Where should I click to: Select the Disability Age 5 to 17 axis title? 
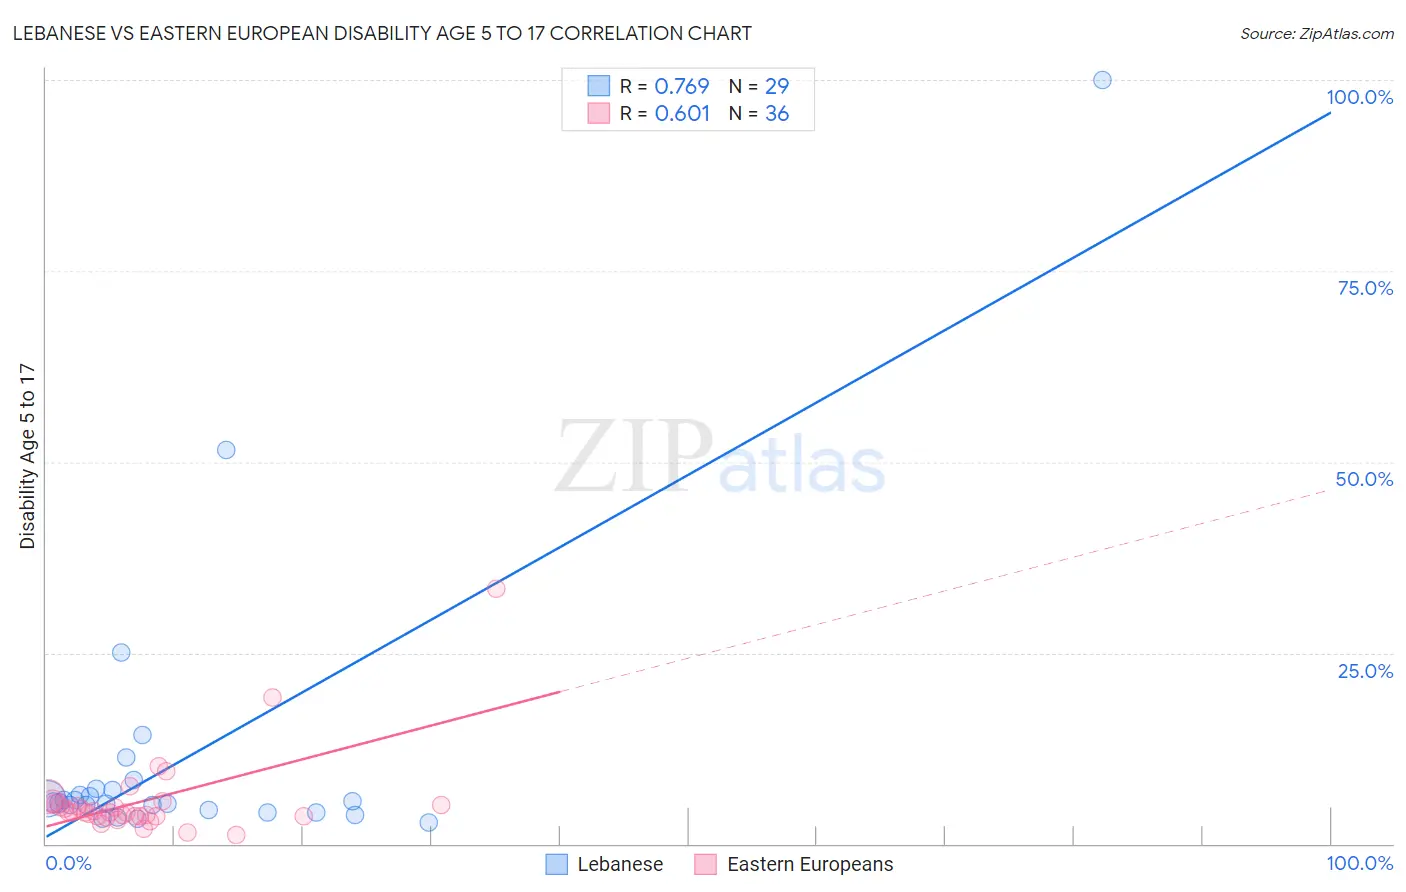[28, 456]
